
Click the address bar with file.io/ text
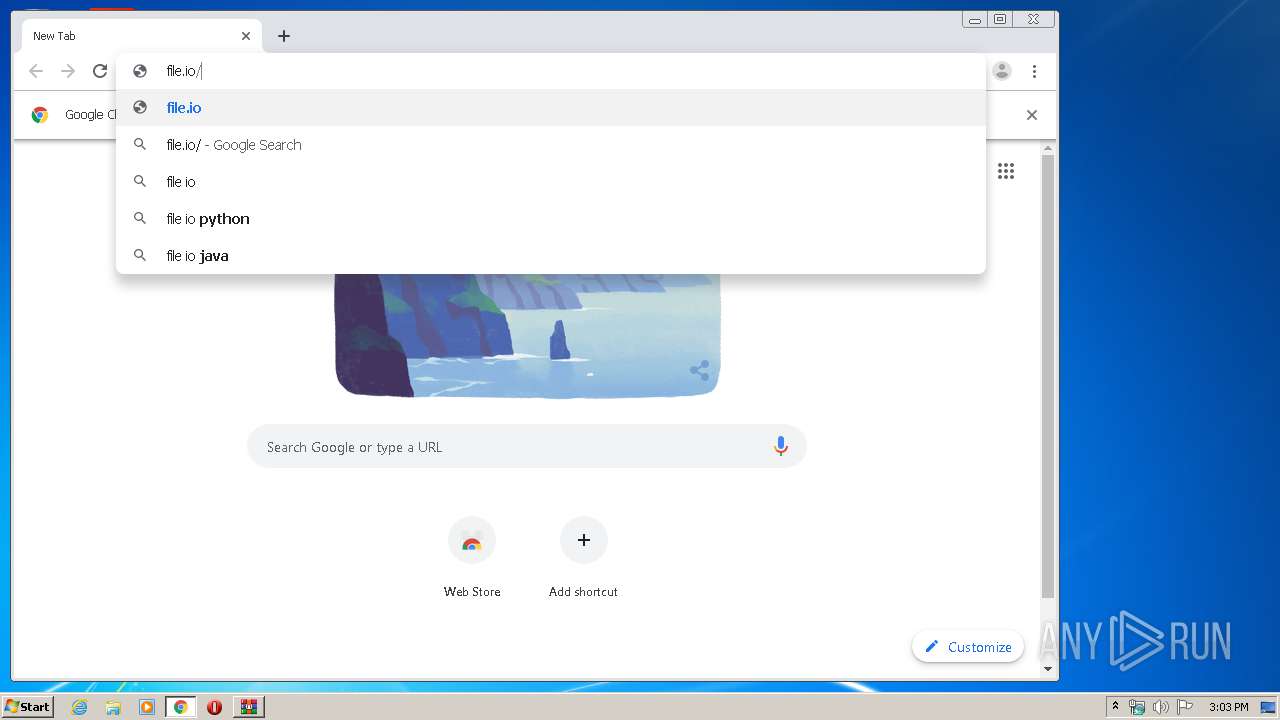click(x=551, y=71)
